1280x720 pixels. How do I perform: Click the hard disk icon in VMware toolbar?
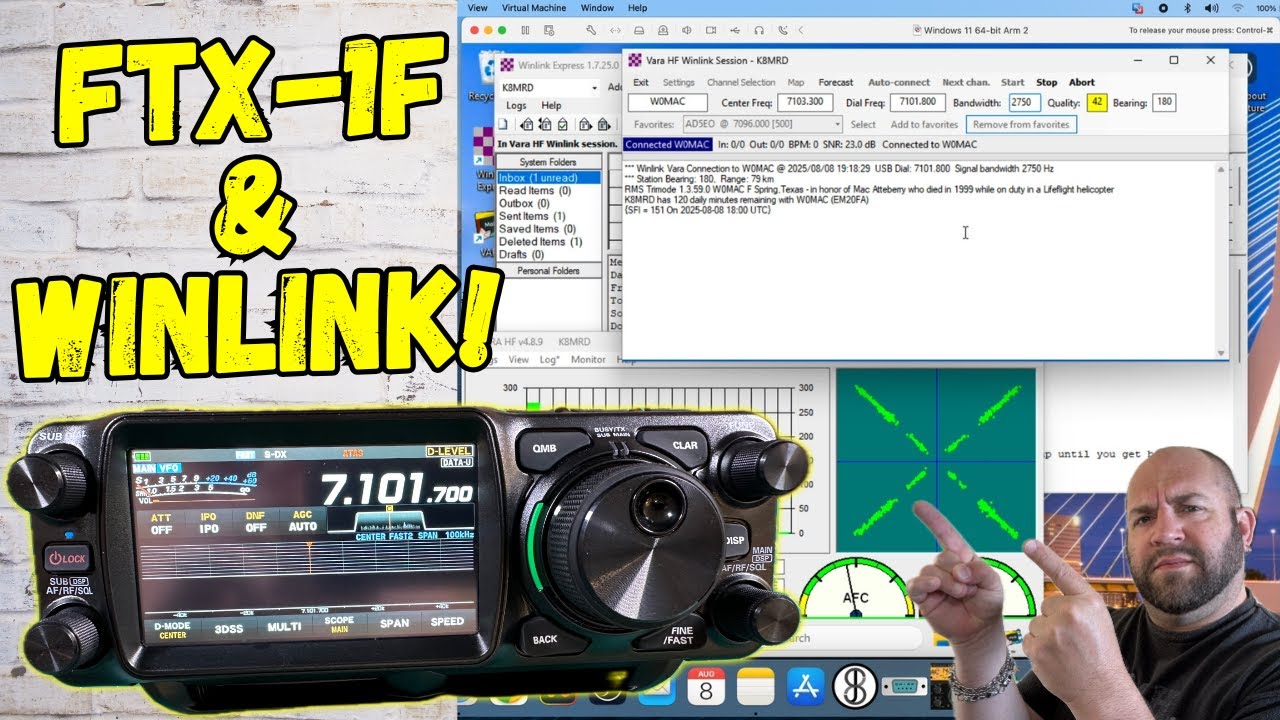(639, 30)
